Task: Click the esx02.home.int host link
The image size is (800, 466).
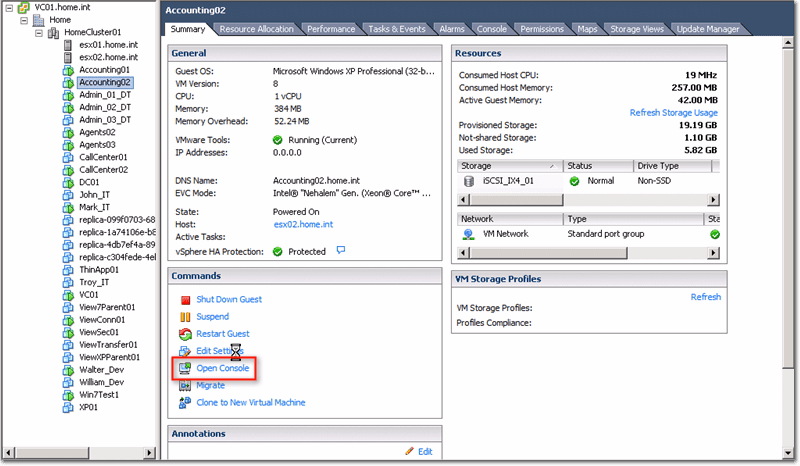Action: [304, 225]
